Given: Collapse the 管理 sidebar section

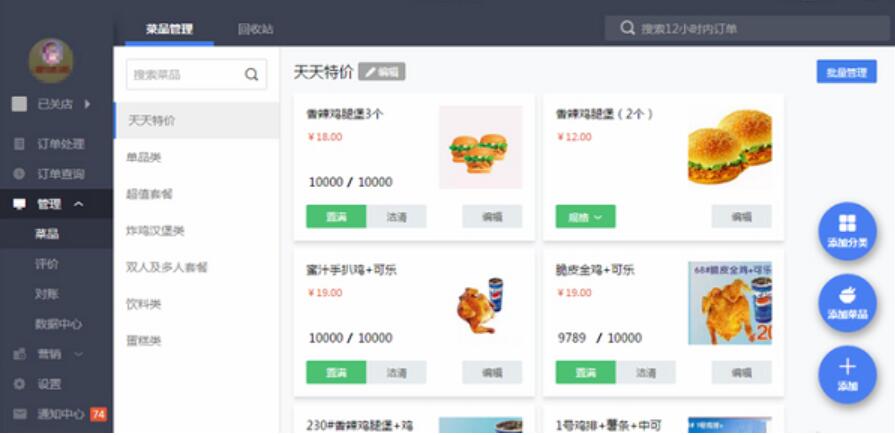Looking at the screenshot, I should tap(79, 204).
